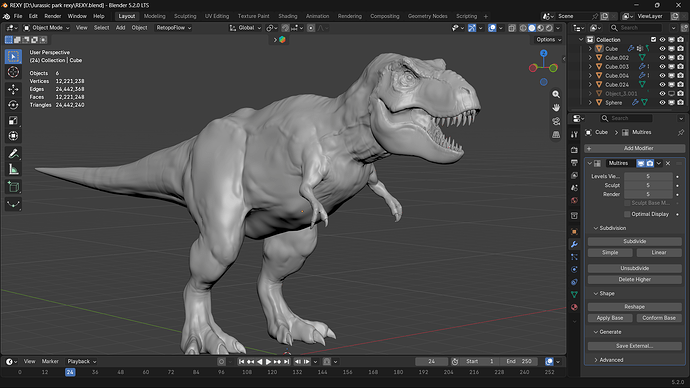The image size is (690, 388).
Task: Click the Save External button
Action: [x=635, y=346]
